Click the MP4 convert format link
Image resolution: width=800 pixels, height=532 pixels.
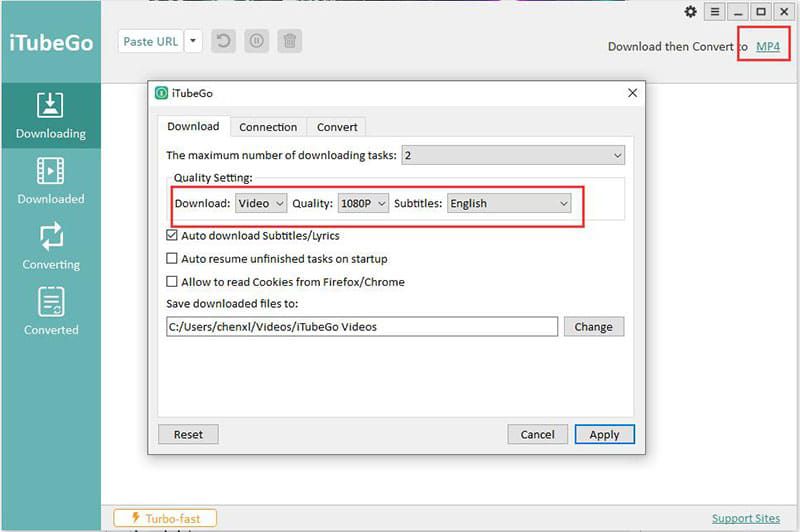pyautogui.click(x=768, y=46)
